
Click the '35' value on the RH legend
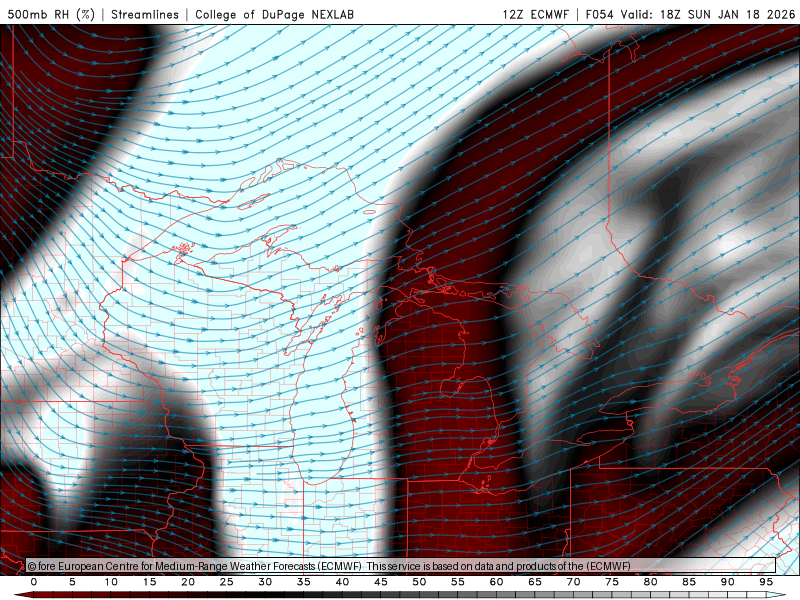pos(304,582)
